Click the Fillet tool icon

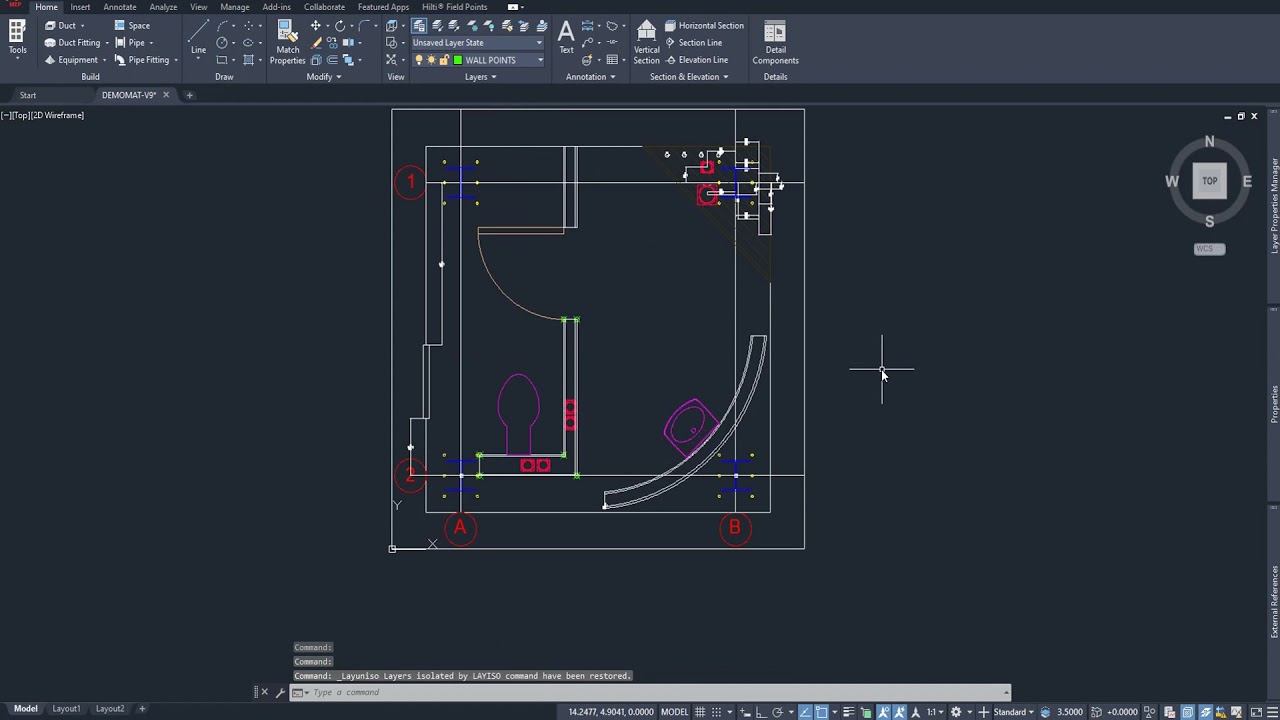[x=364, y=26]
